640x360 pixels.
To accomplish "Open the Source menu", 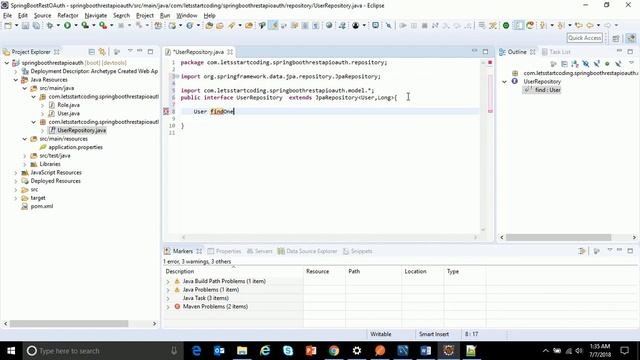I will point(42,16).
